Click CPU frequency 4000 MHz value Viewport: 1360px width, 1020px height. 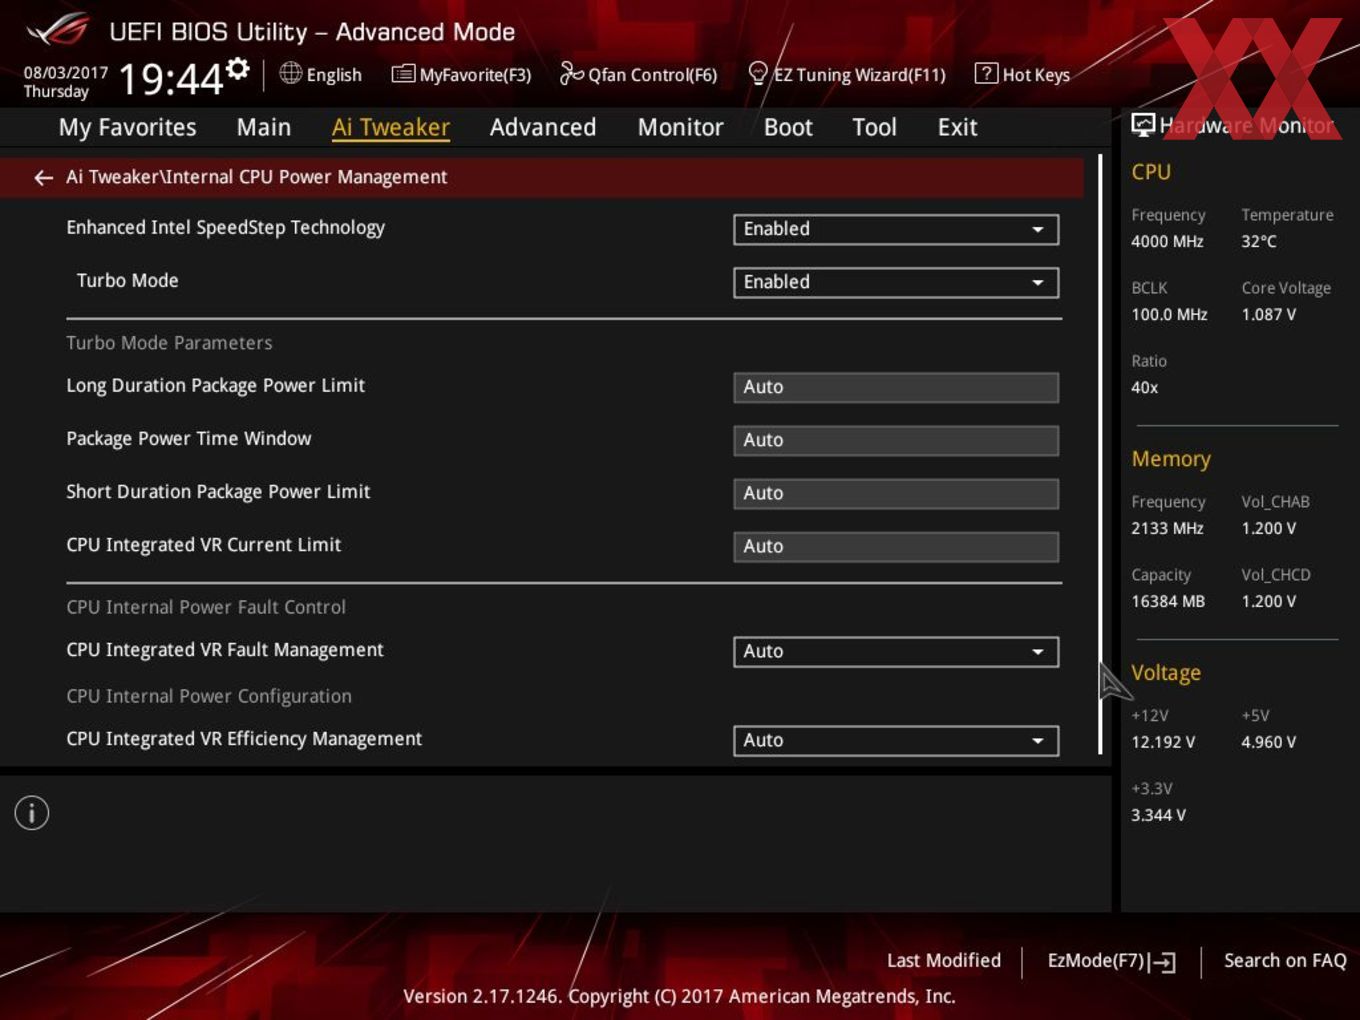click(x=1167, y=241)
